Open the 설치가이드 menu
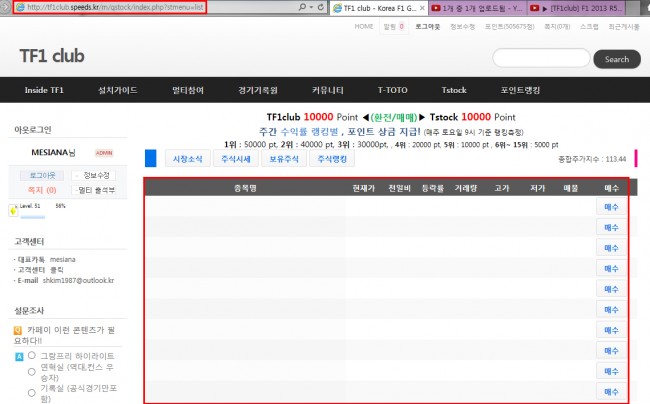This screenshot has height=404, width=650. [118, 90]
